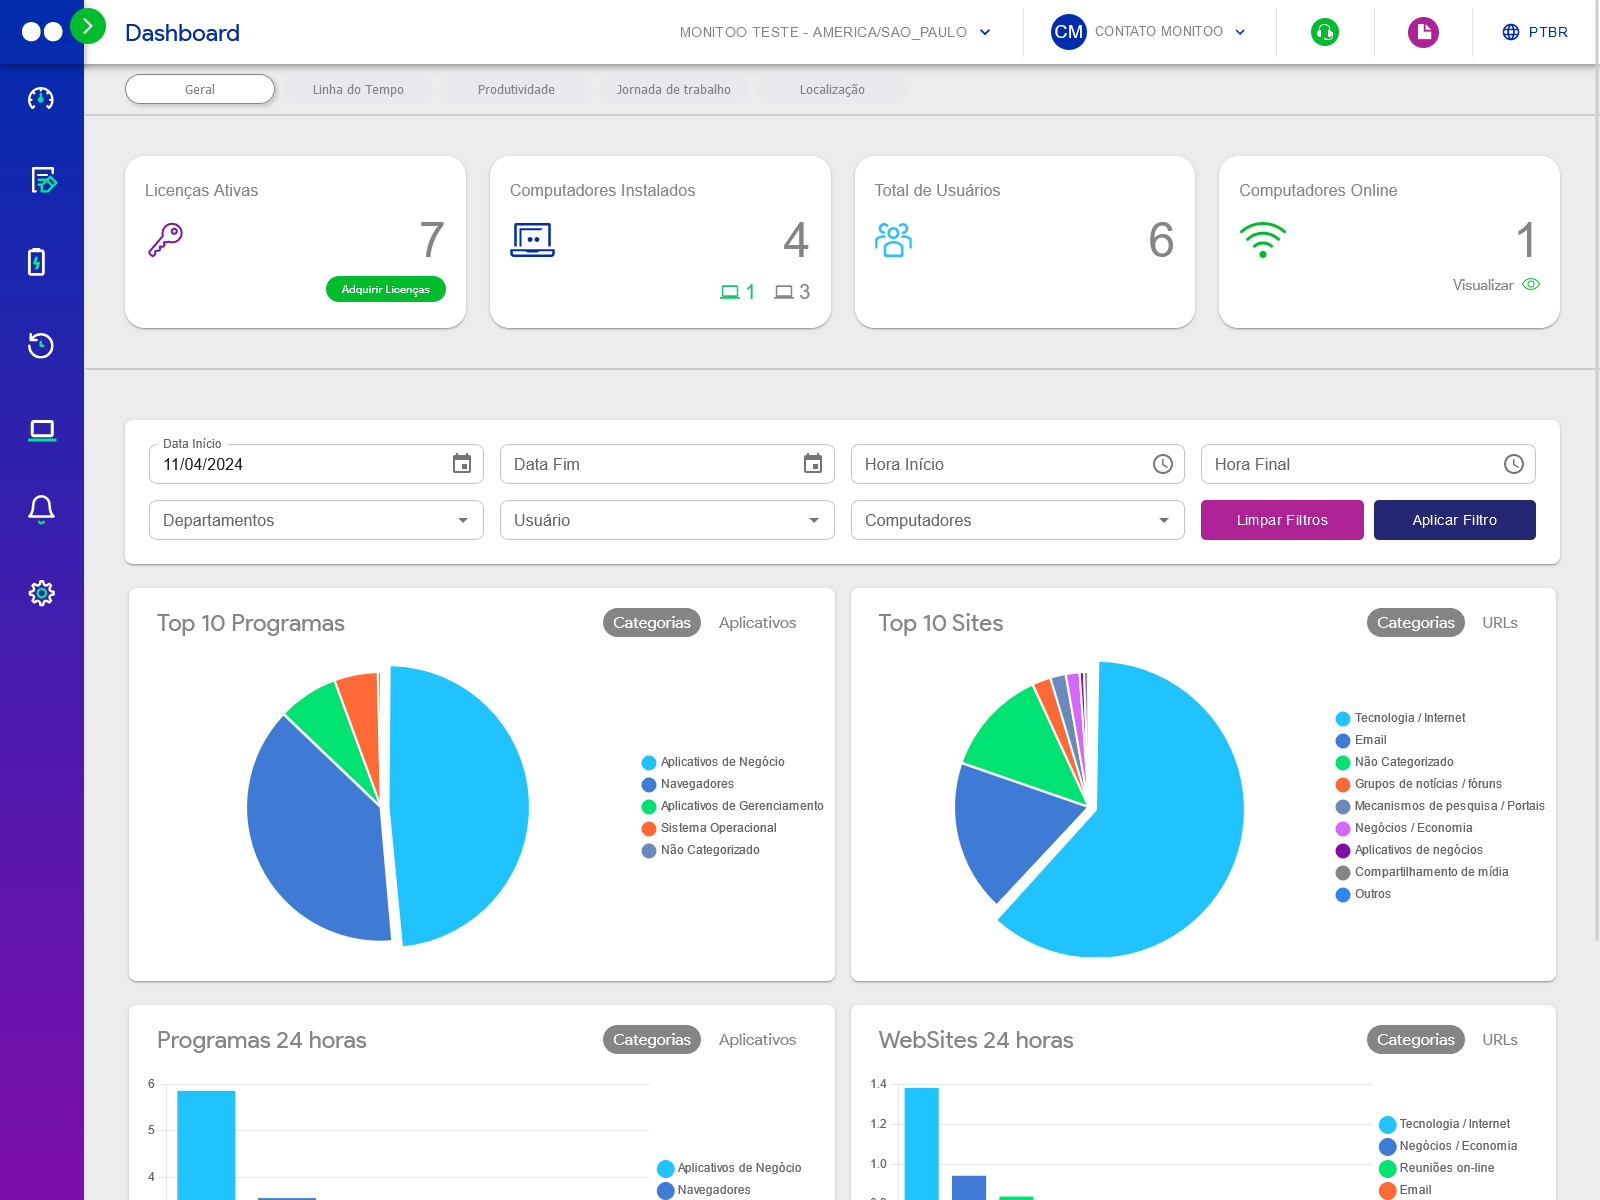Open the Usuário dropdown

click(x=667, y=520)
